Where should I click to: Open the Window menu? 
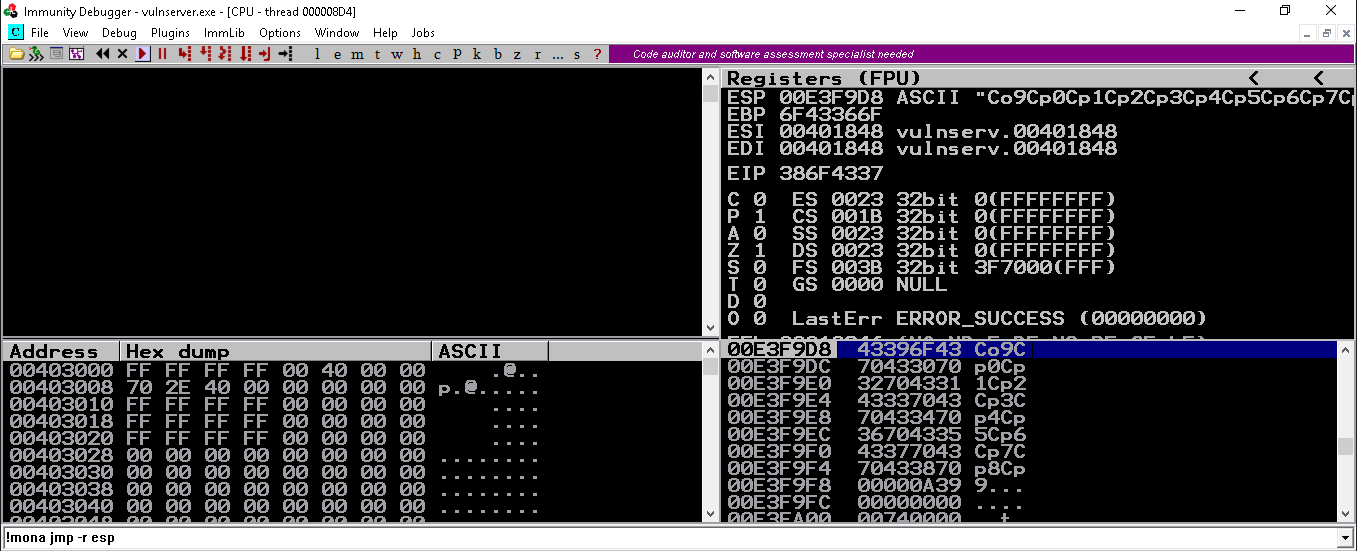tap(337, 33)
